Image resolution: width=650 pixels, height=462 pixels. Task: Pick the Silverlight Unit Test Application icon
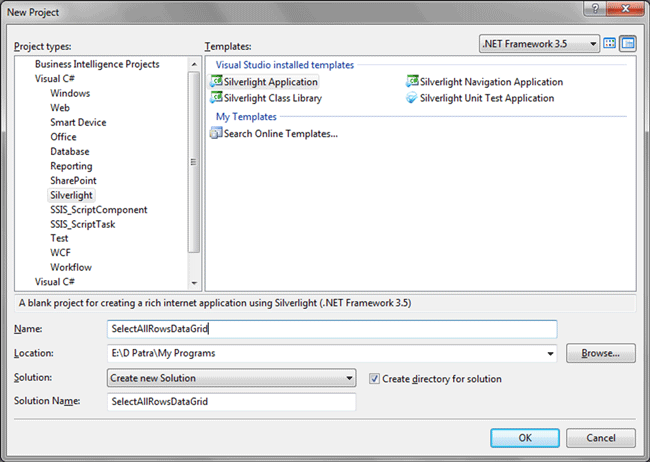pos(412,98)
